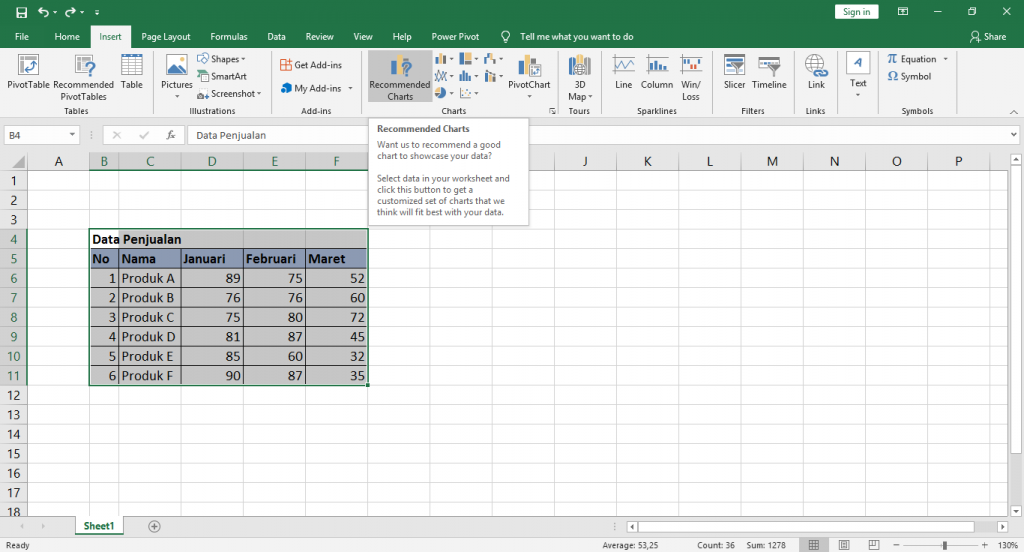Switch to Page Break Preview view
Image resolution: width=1024 pixels, height=552 pixels.
pos(875,545)
